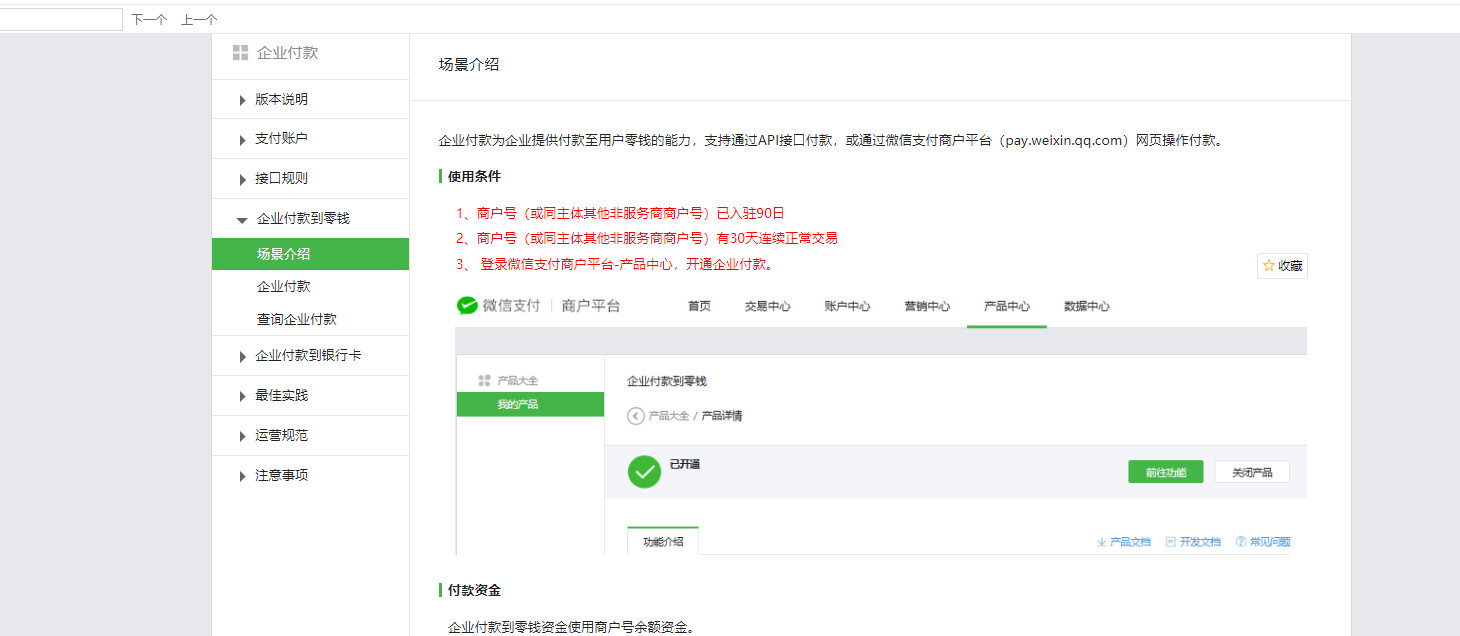Click the 开发文档 document icon link
This screenshot has height=636, width=1460.
(1193, 542)
